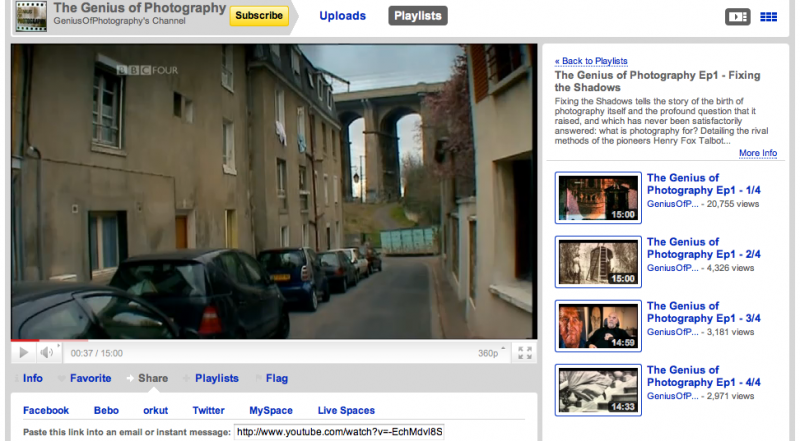Open the Ep1 - 4/4 video thumbnail
This screenshot has height=441, width=800.
598,390
